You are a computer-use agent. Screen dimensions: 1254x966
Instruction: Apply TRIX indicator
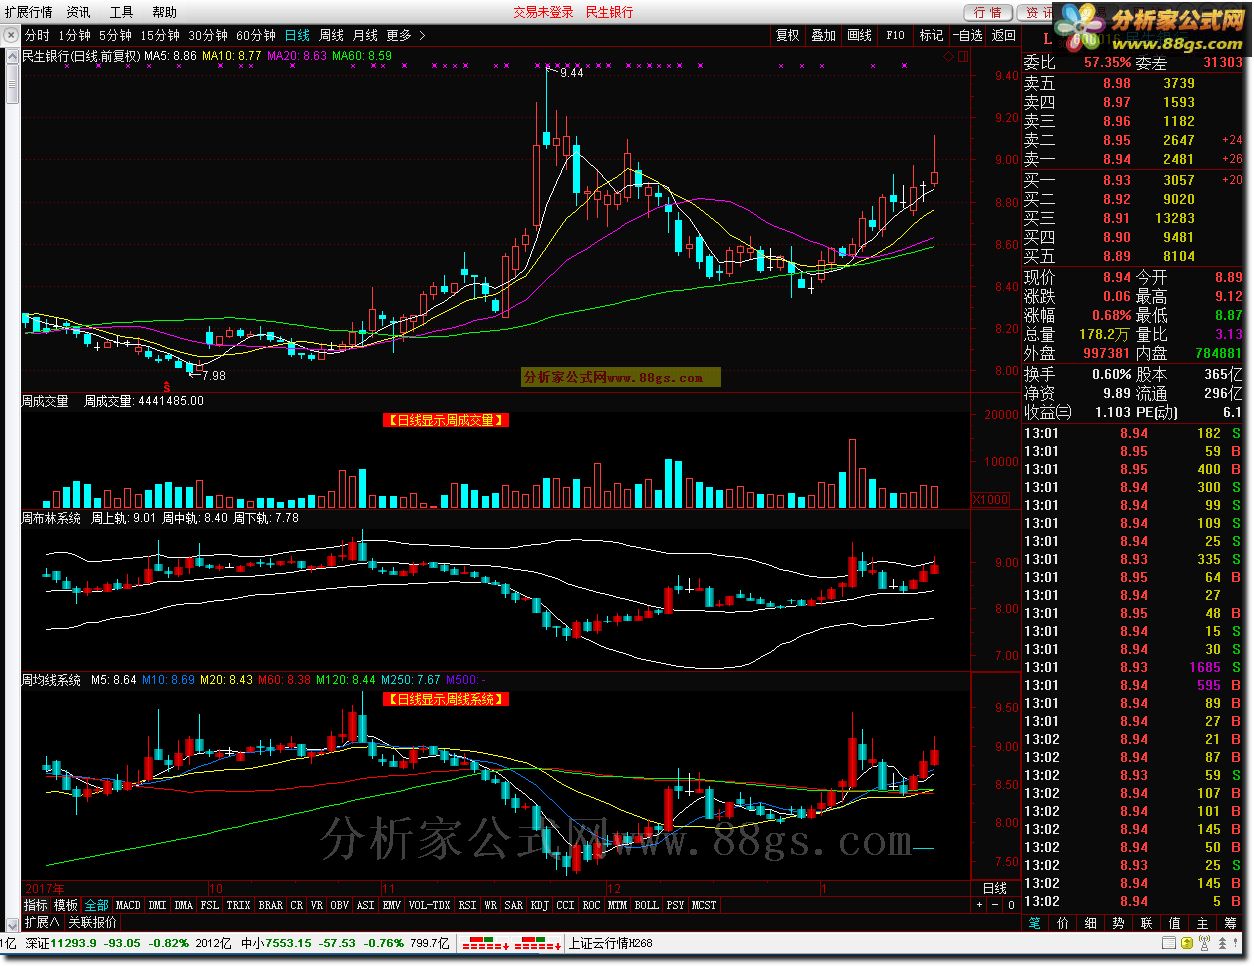[238, 905]
